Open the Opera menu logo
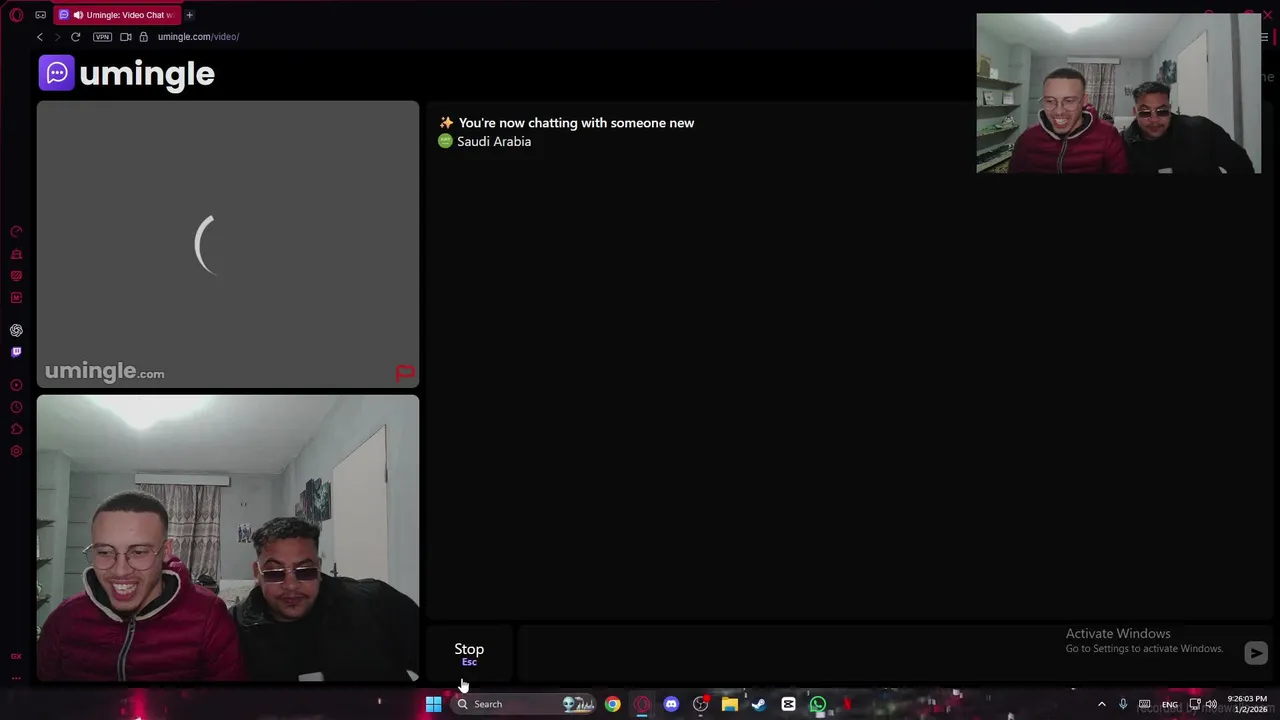 (x=16, y=15)
